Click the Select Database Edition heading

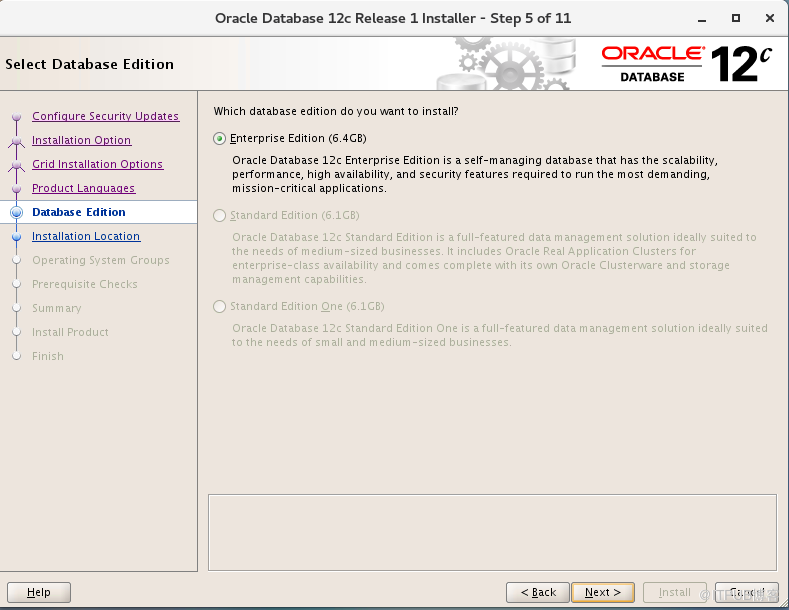point(90,64)
